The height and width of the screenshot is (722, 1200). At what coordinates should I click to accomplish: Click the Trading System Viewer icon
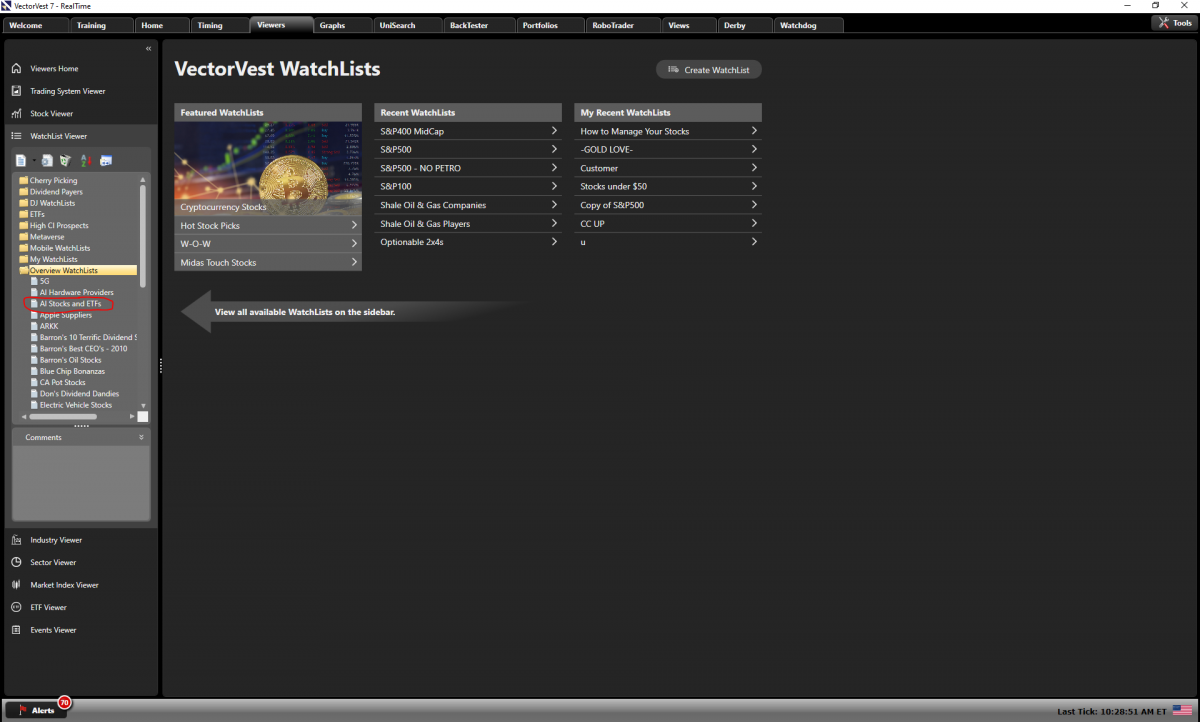[16, 91]
